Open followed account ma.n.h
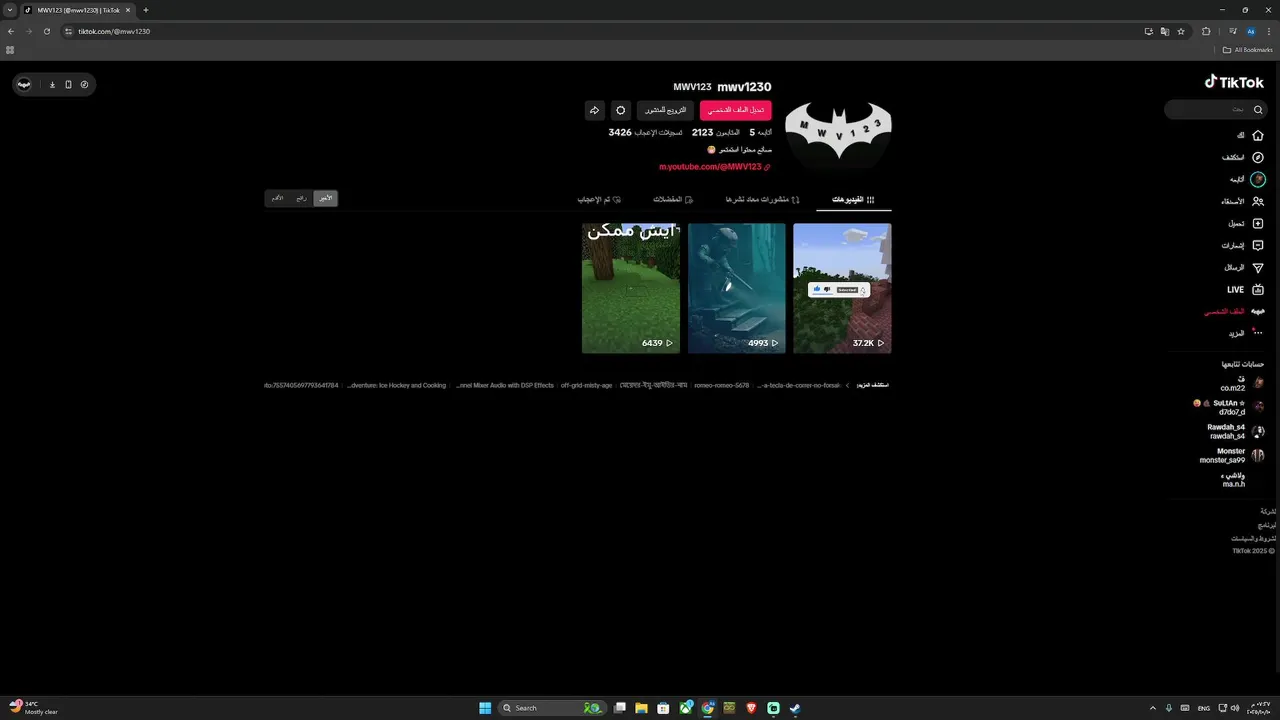The image size is (1280, 720). coord(1243,479)
